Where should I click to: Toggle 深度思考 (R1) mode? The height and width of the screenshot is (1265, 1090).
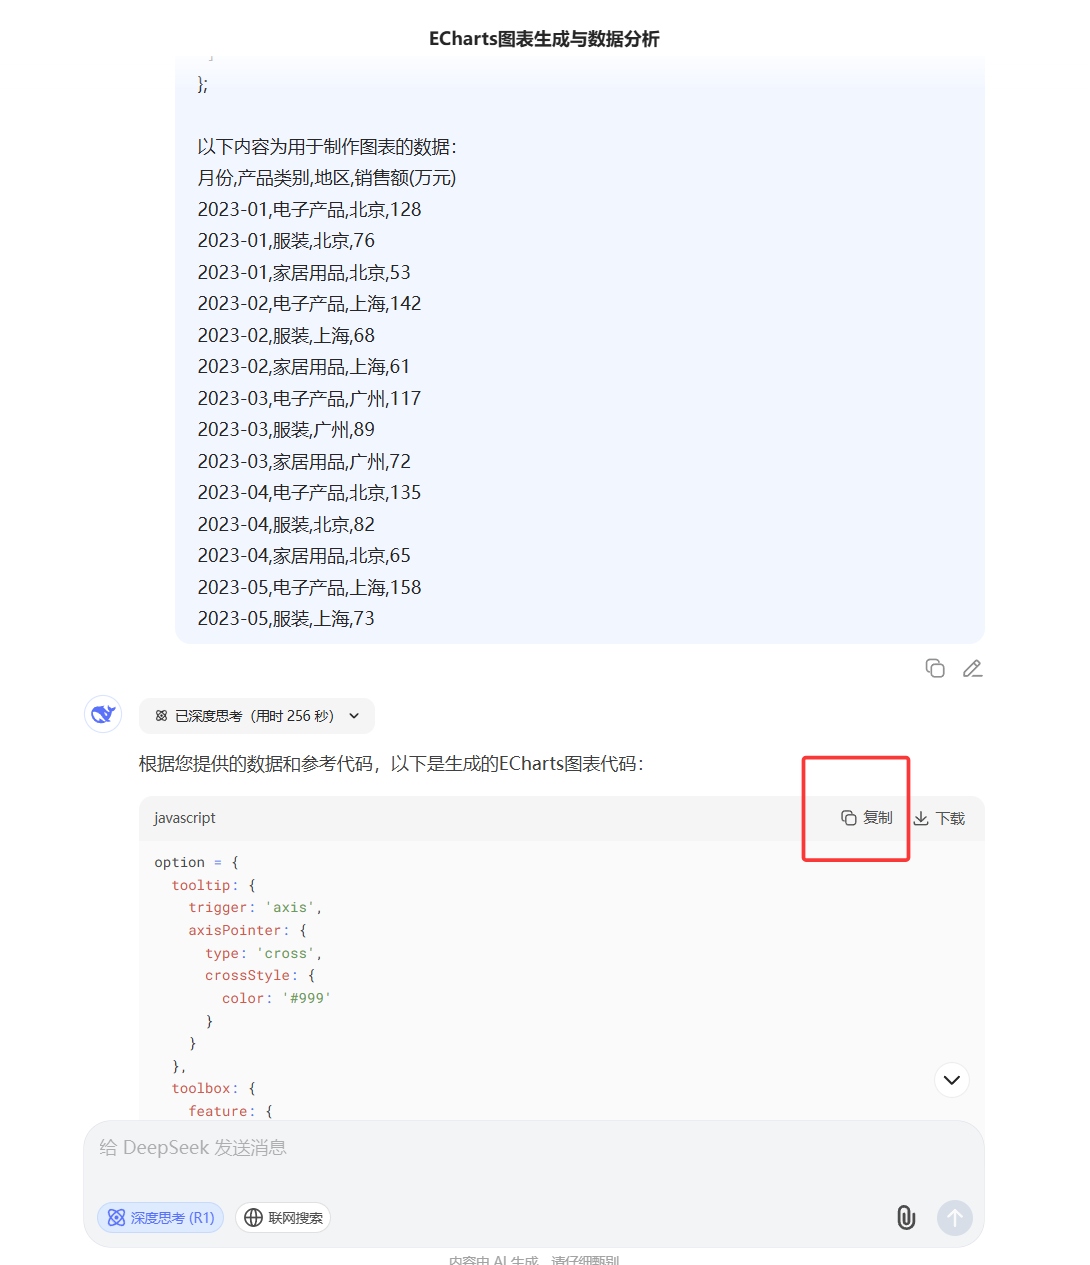(160, 1217)
